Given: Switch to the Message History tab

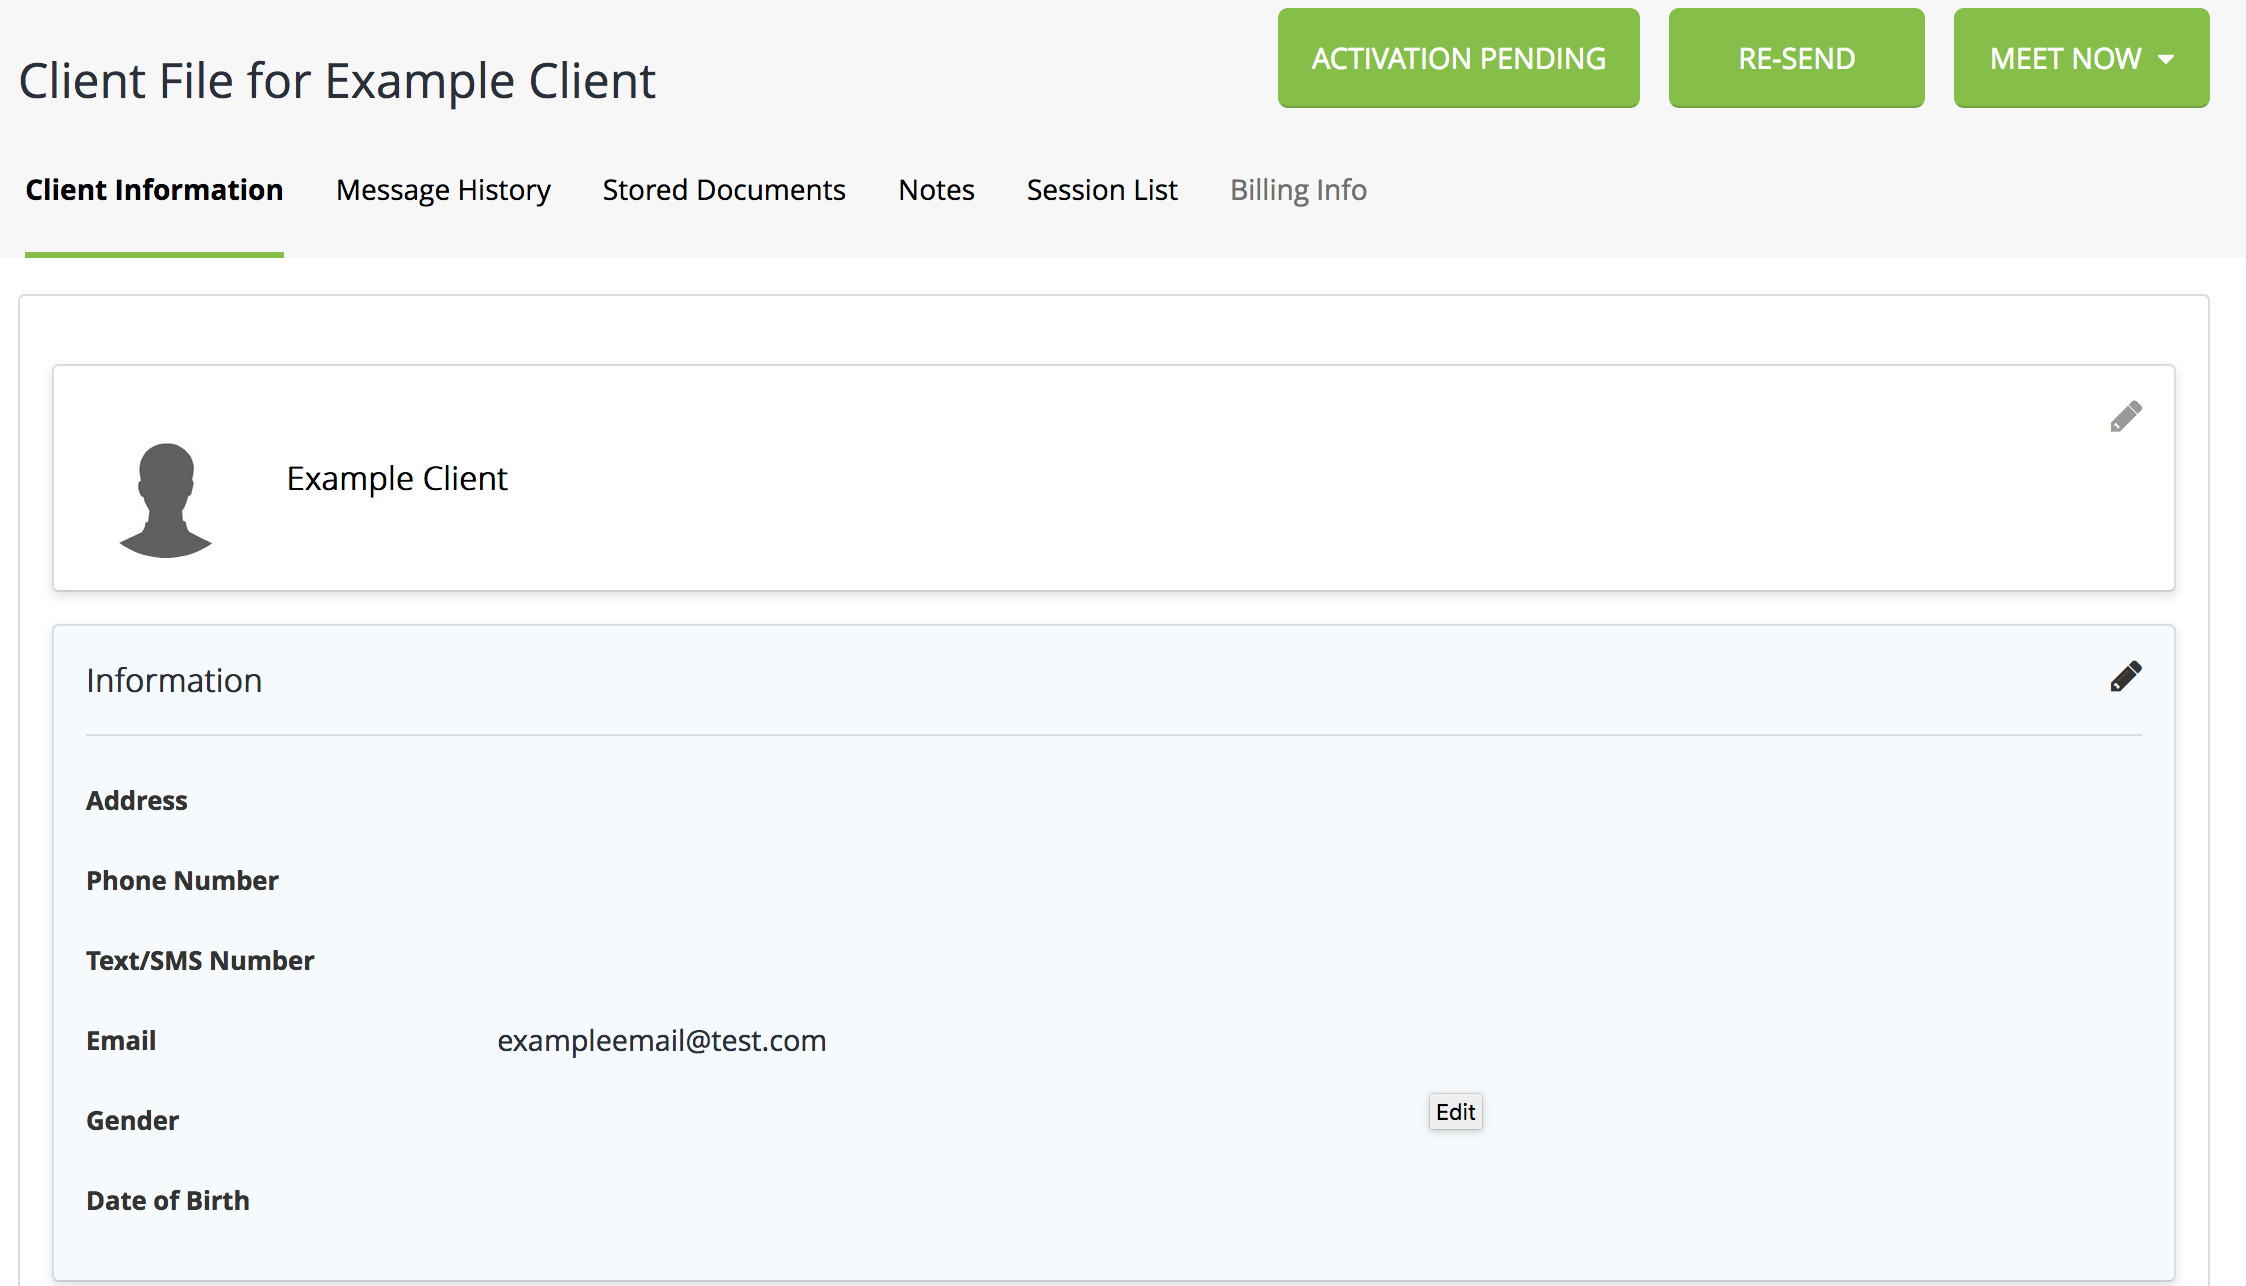Looking at the screenshot, I should point(443,190).
